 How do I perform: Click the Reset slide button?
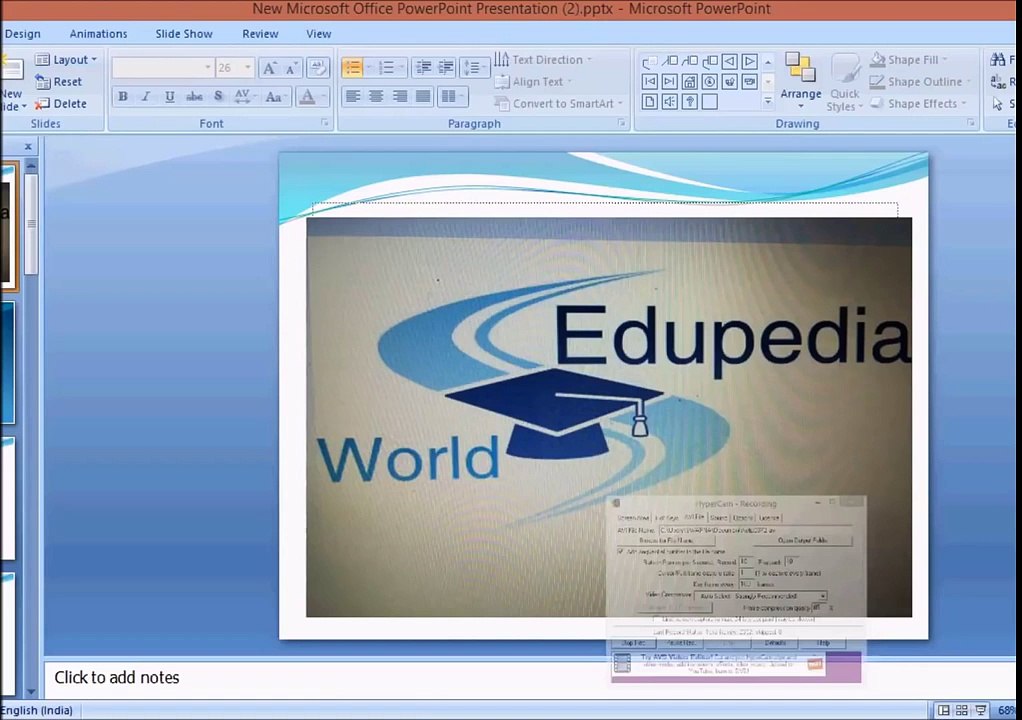pyautogui.click(x=59, y=81)
